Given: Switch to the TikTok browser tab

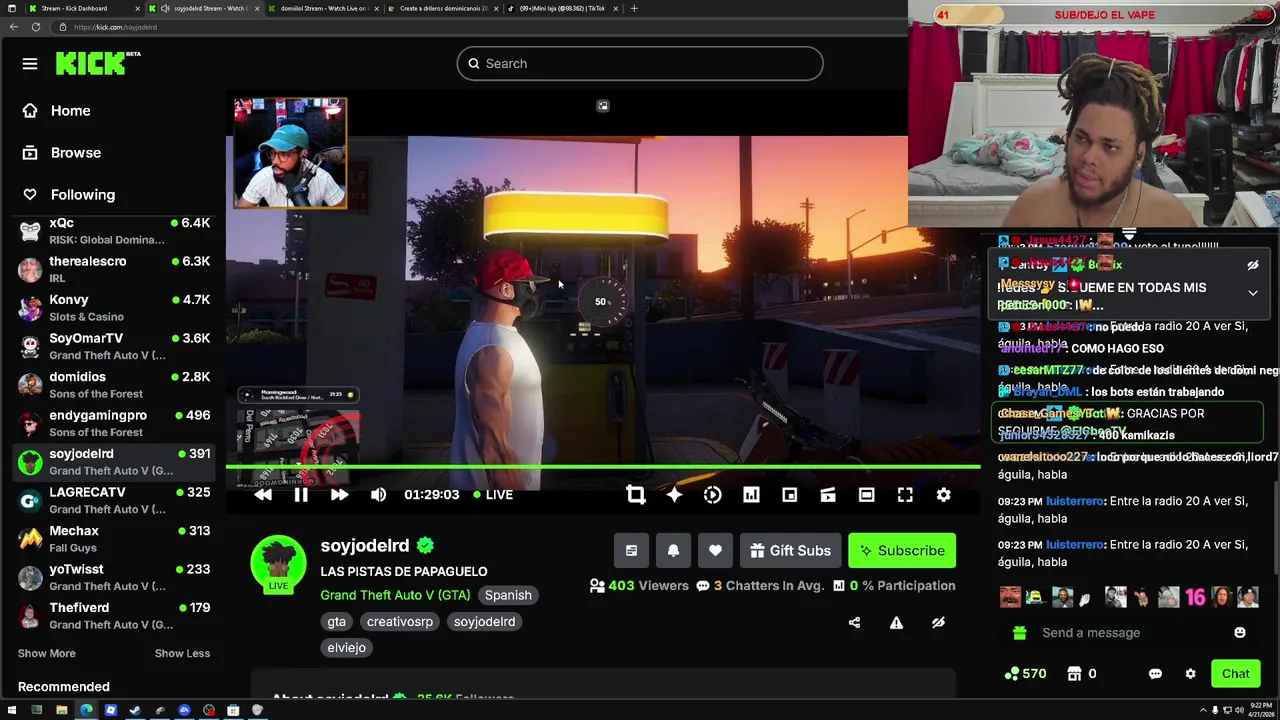Looking at the screenshot, I should (562, 8).
